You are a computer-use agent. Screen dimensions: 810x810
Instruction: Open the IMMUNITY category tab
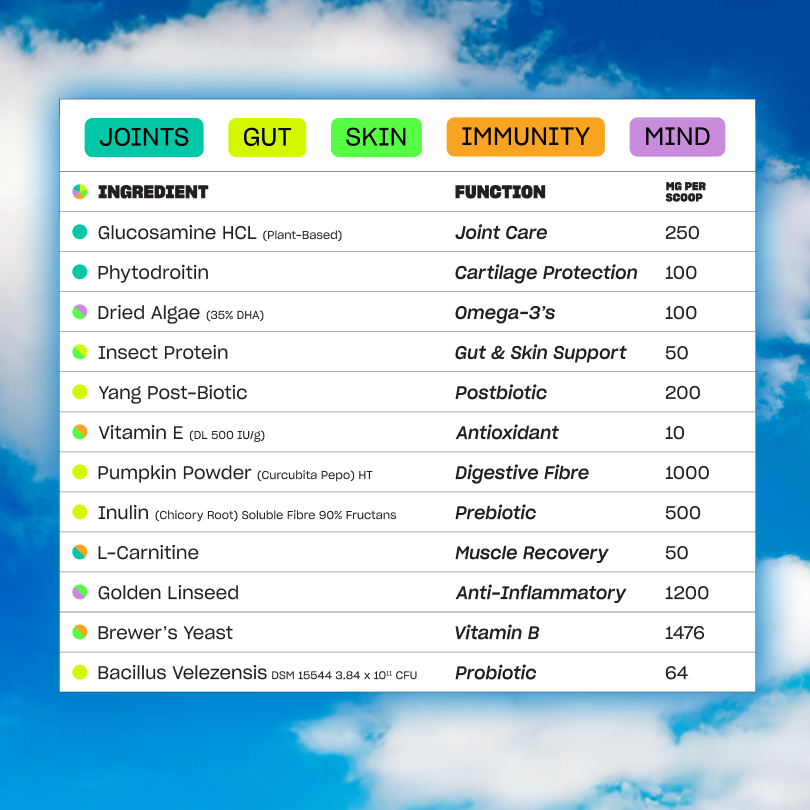525,137
